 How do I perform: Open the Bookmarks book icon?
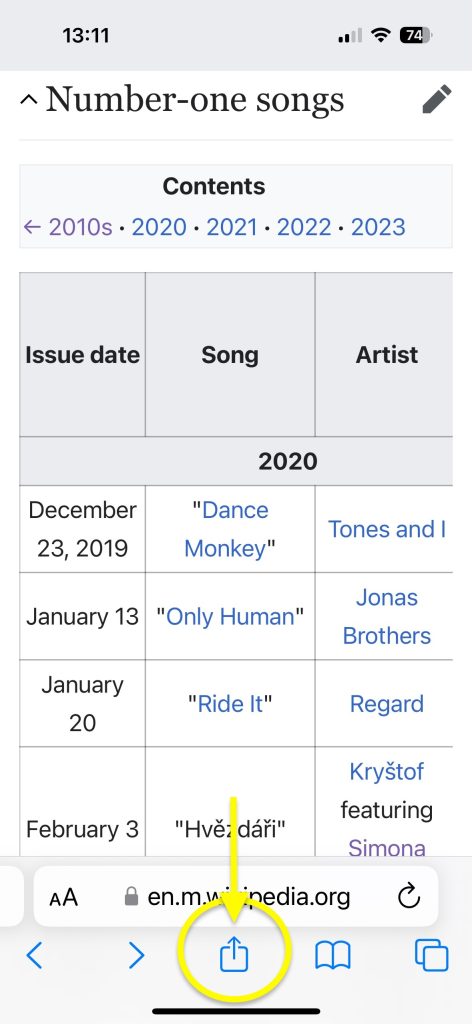point(333,956)
